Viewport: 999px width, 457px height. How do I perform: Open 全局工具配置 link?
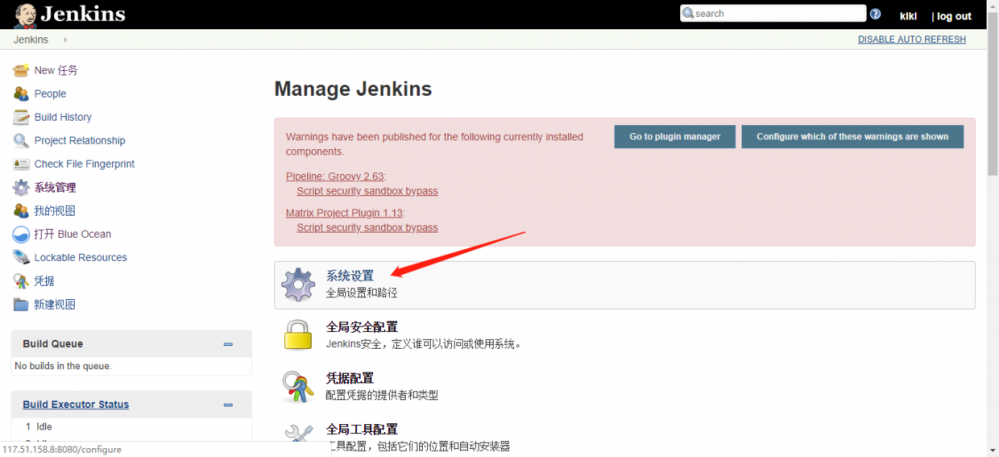point(362,430)
